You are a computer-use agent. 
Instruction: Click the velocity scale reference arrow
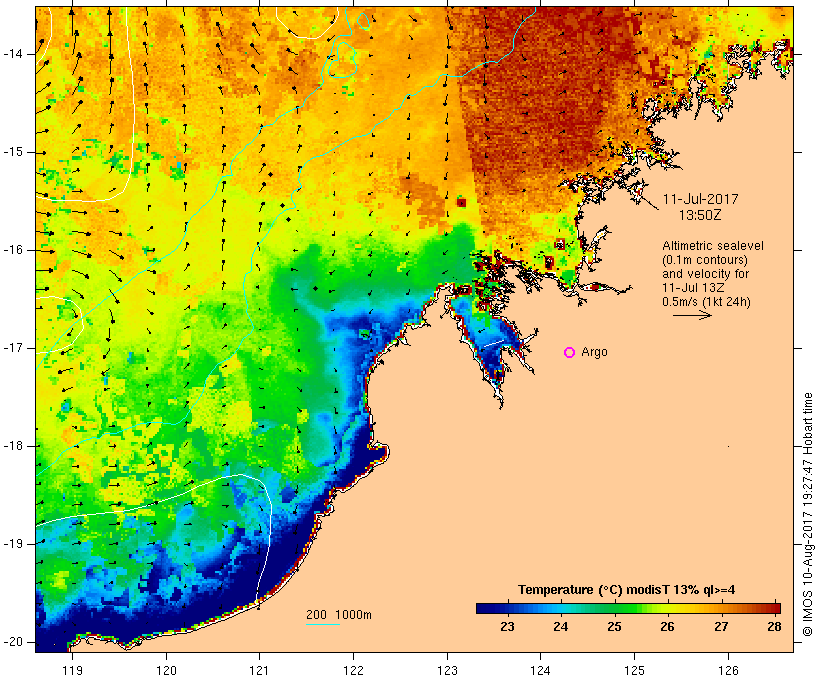tap(692, 315)
